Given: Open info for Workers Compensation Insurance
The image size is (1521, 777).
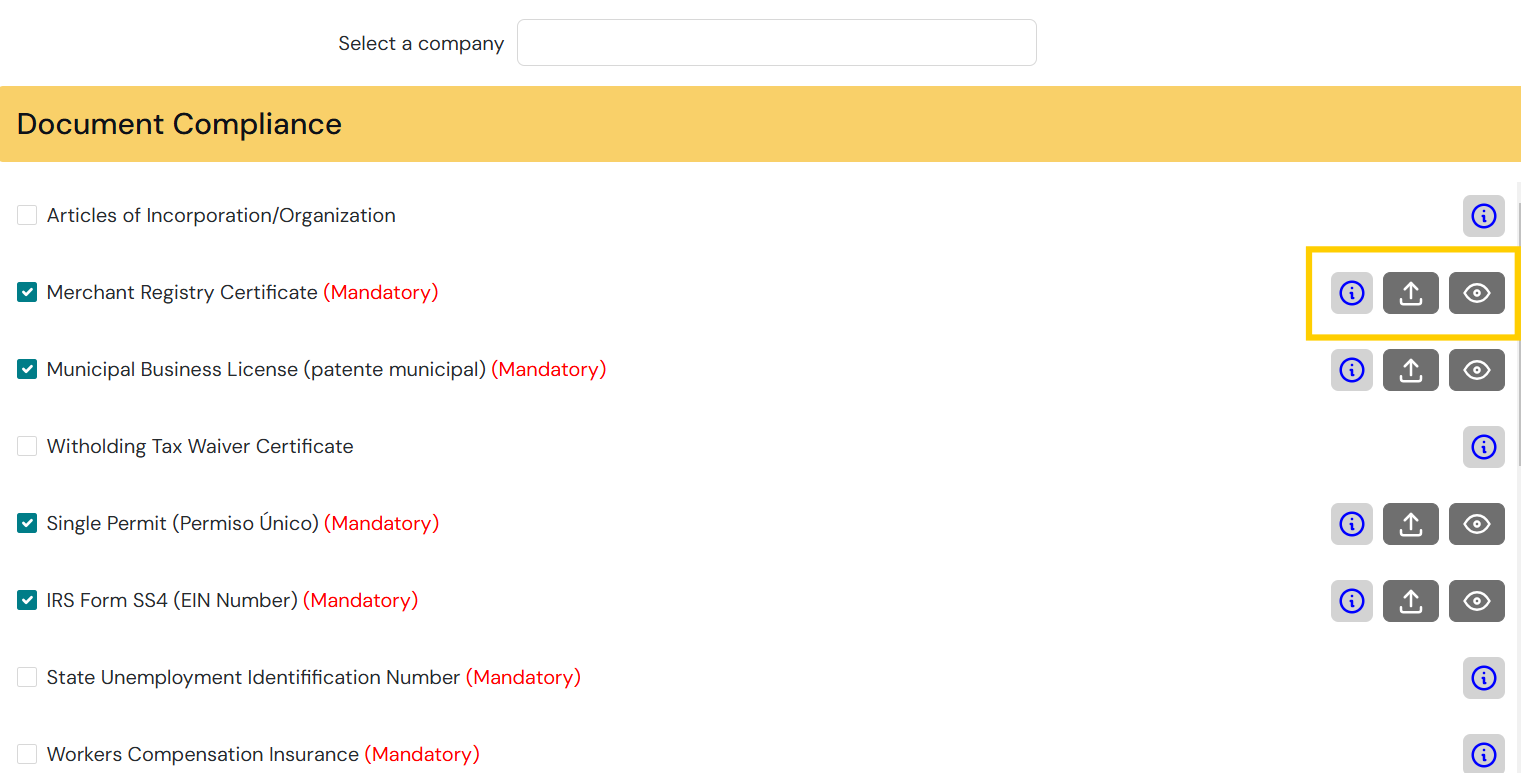Looking at the screenshot, I should coord(1483,754).
